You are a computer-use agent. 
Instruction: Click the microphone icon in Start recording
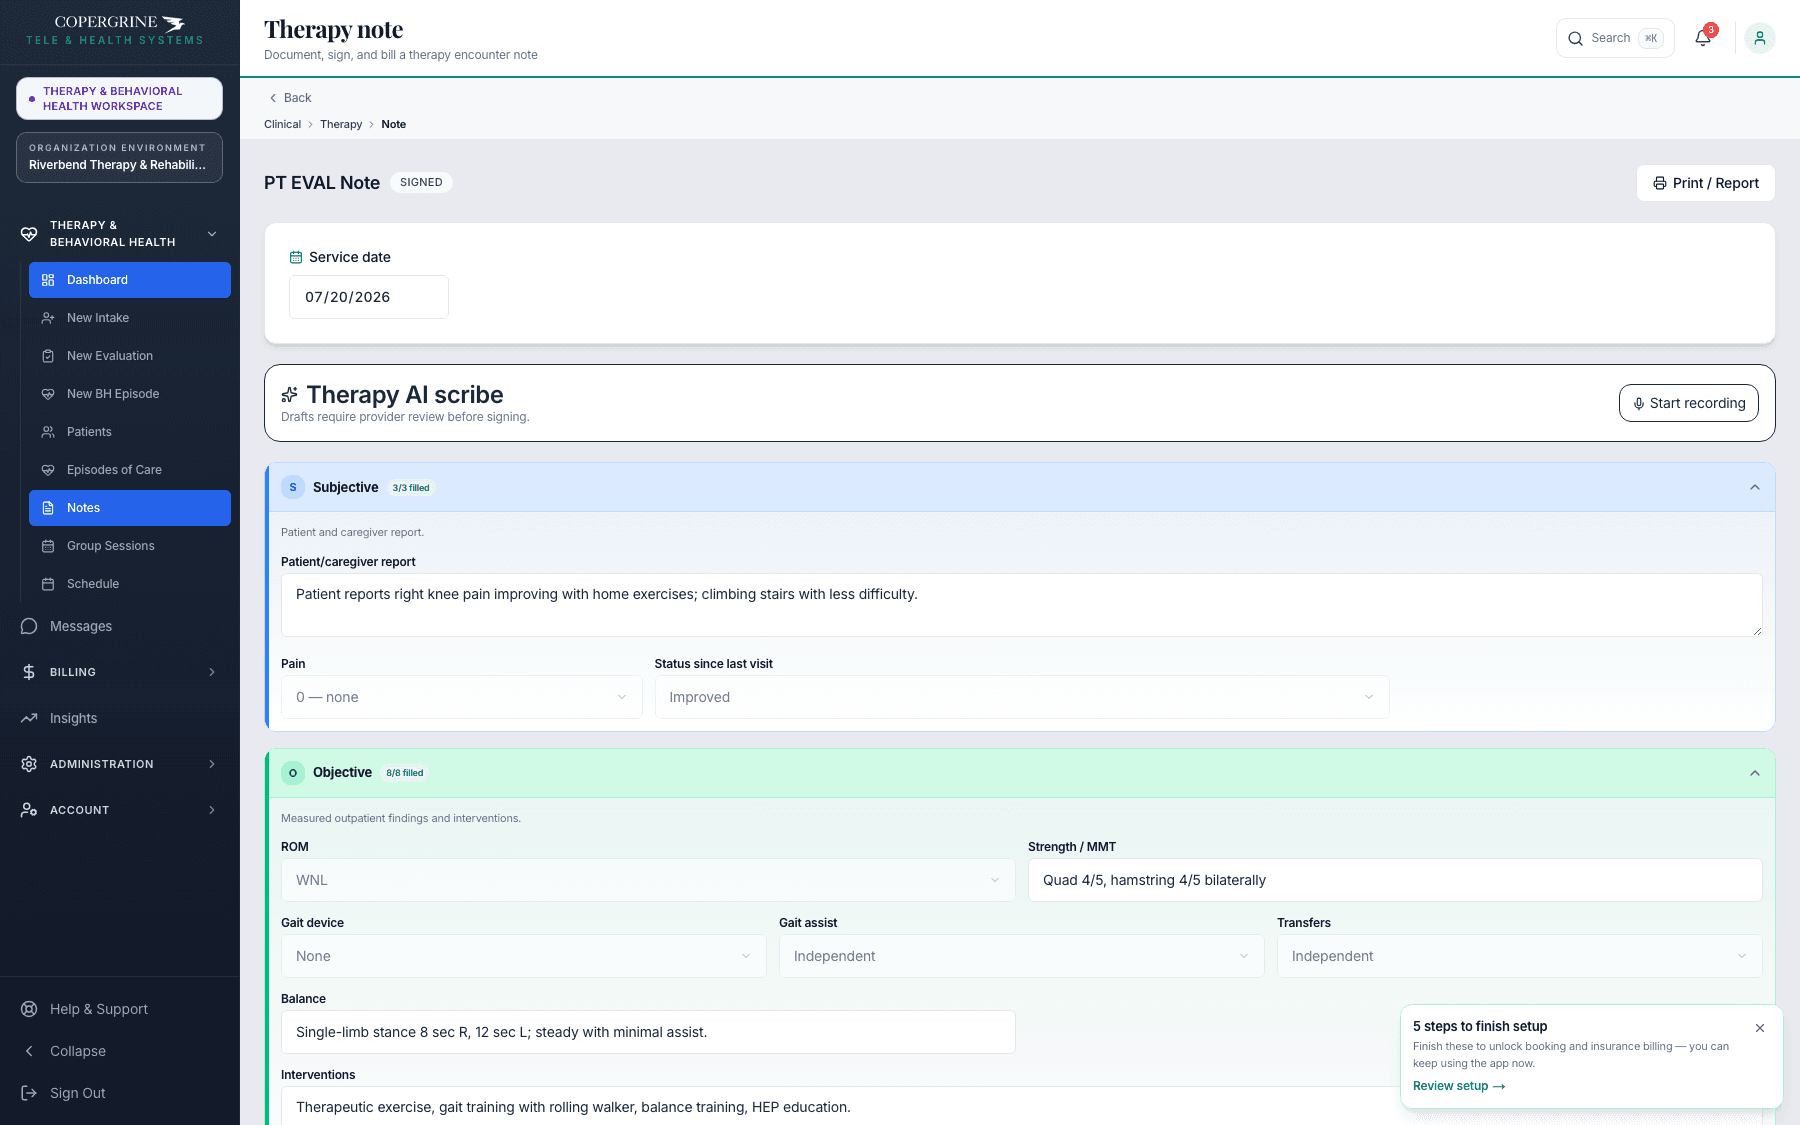coord(1639,403)
